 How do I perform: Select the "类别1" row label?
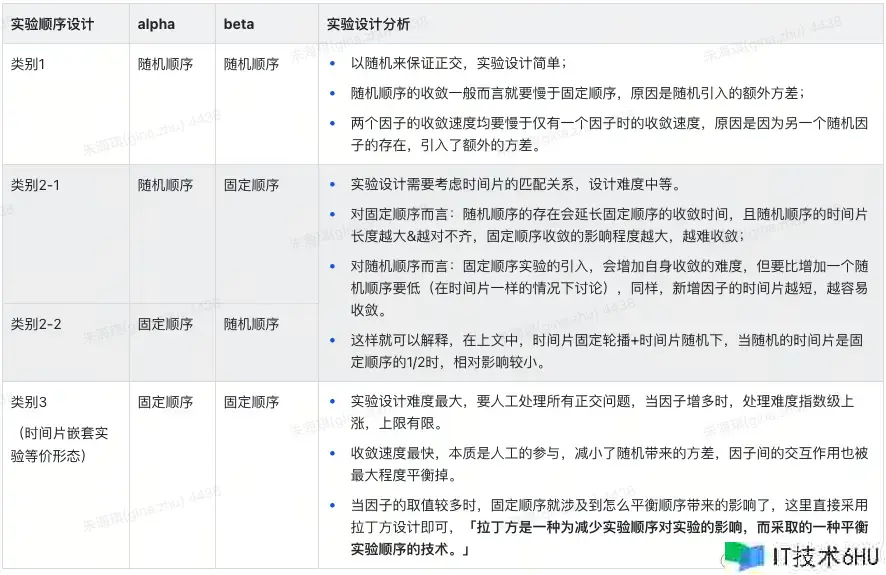pos(29,63)
